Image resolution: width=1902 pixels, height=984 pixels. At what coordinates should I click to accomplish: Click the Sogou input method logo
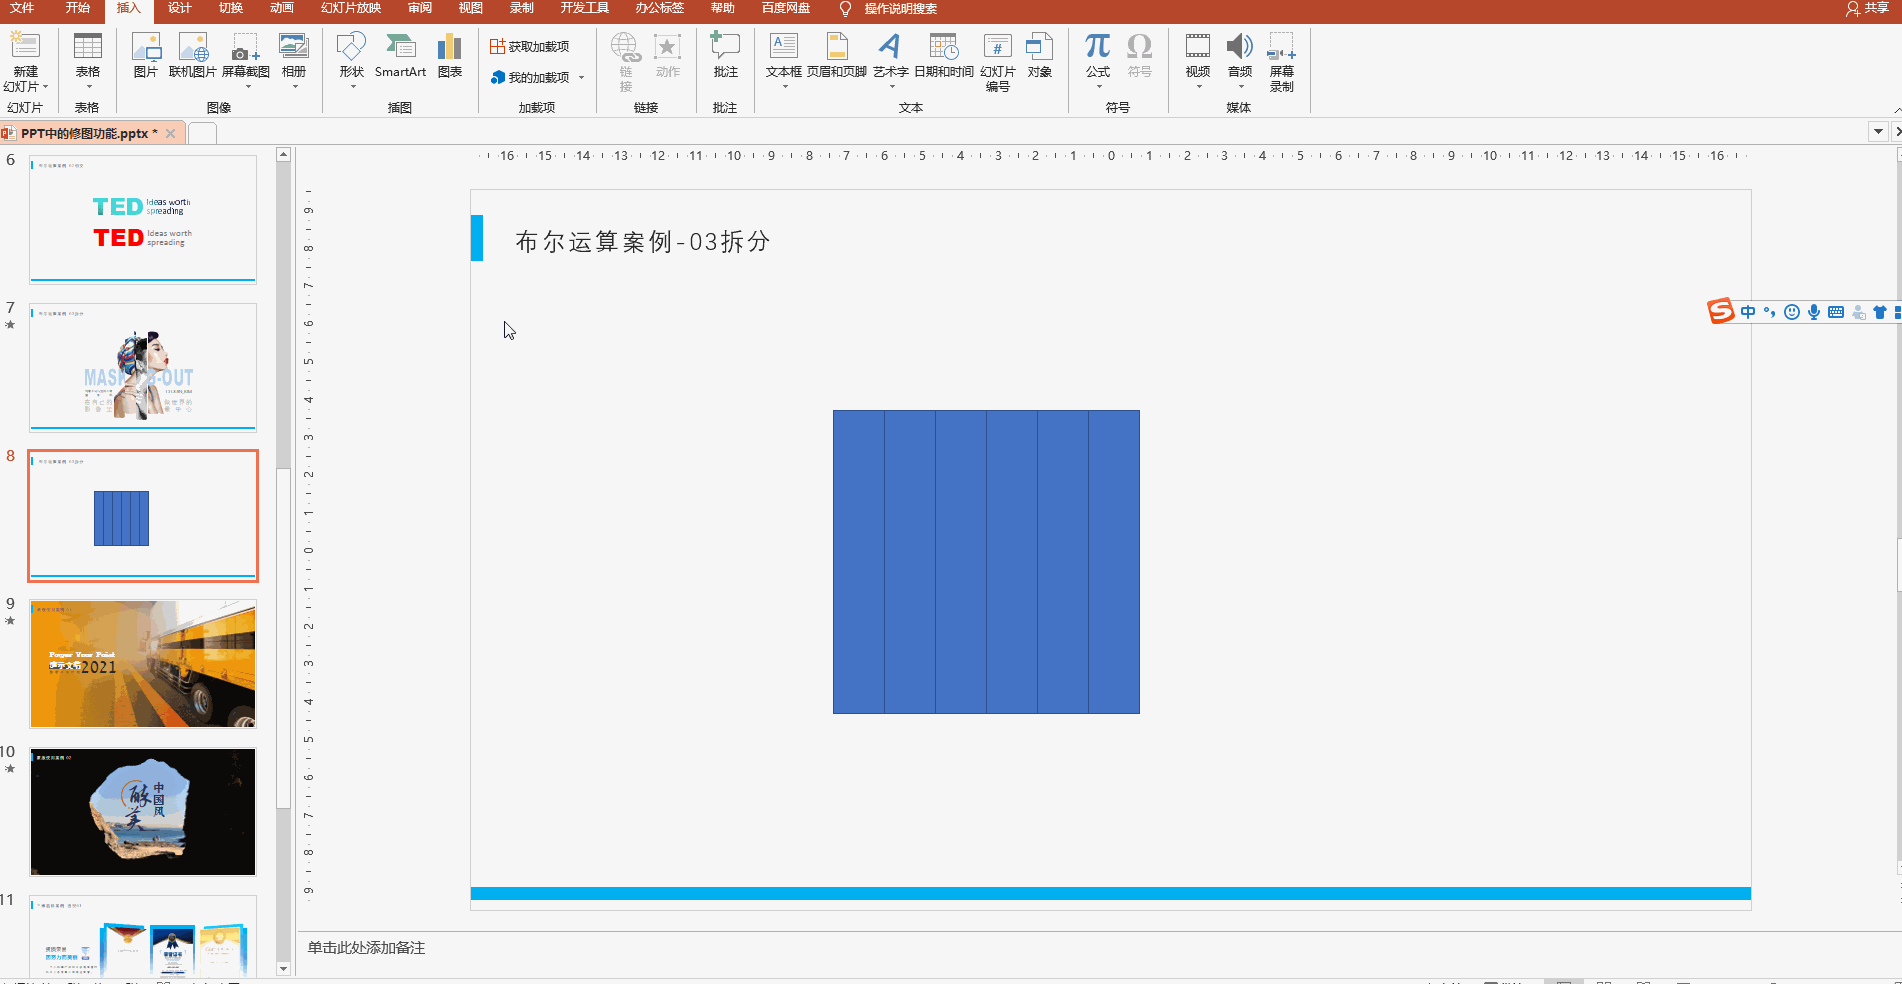(1721, 312)
